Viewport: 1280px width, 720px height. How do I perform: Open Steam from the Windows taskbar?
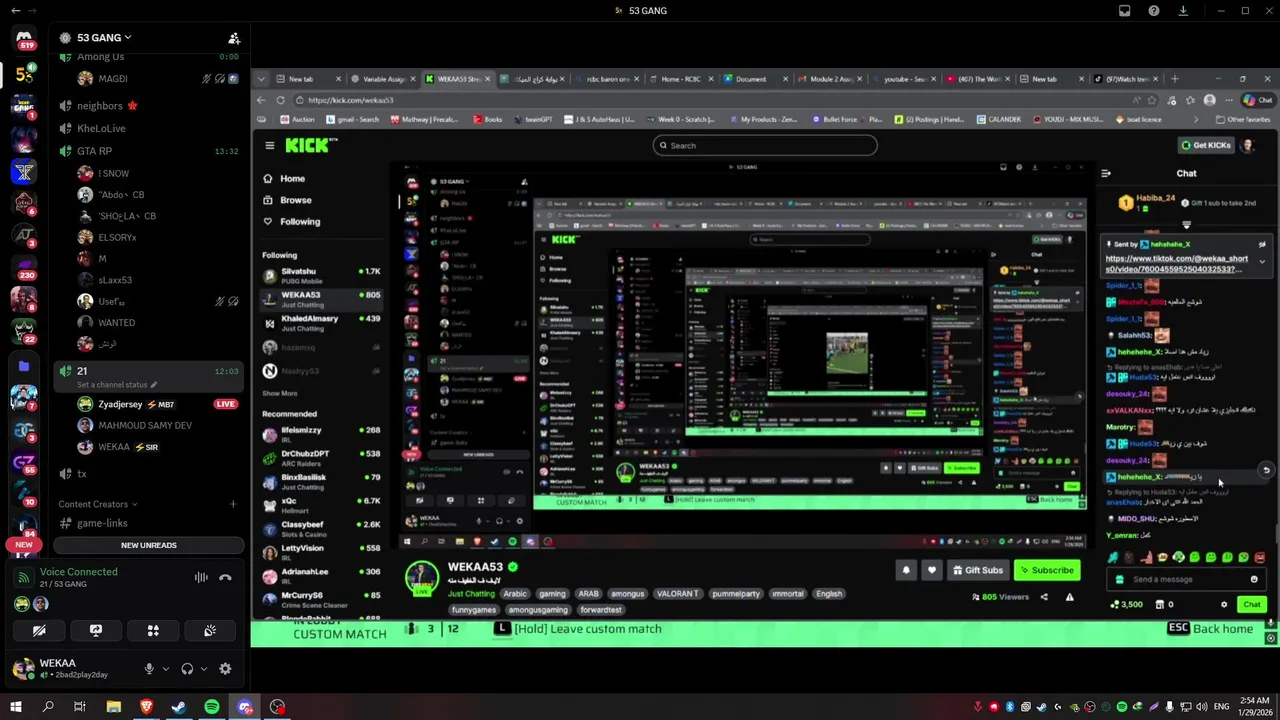pyautogui.click(x=179, y=707)
